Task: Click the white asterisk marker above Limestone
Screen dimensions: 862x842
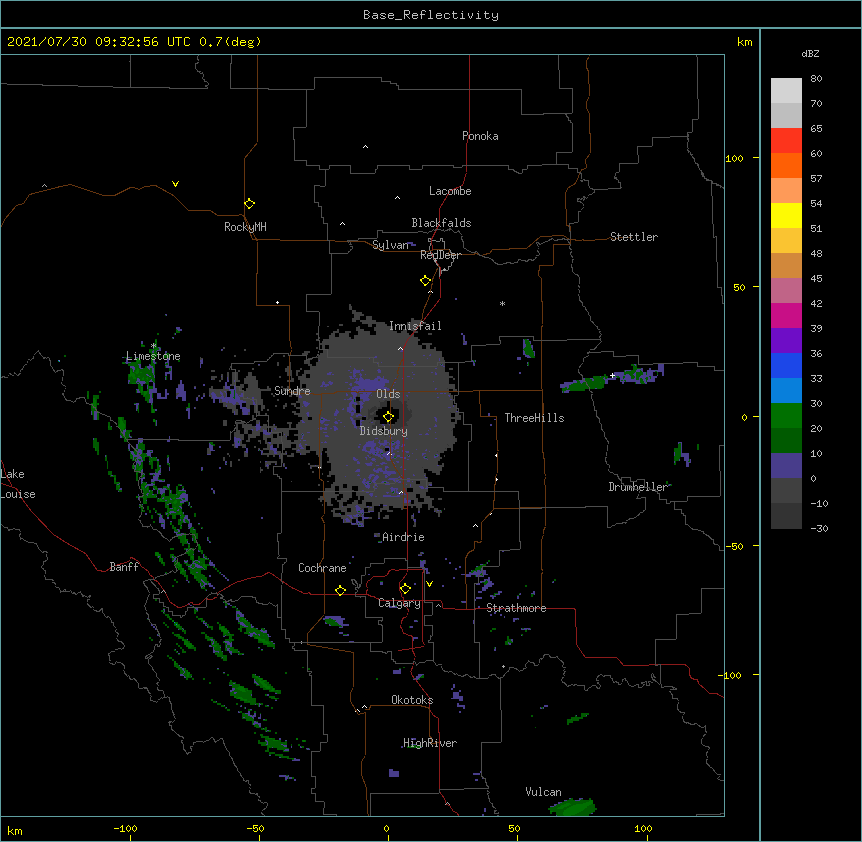Action: click(153, 346)
